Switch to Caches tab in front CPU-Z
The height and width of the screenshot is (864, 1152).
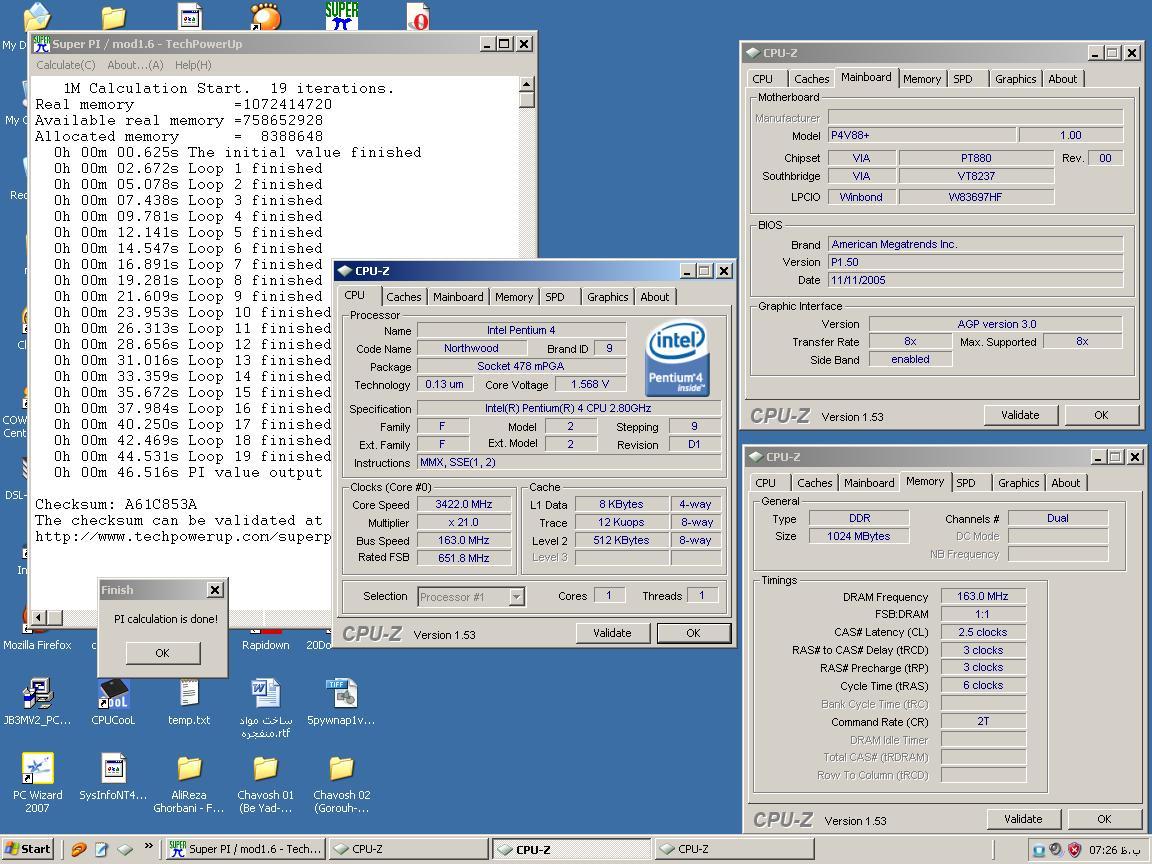(x=403, y=297)
